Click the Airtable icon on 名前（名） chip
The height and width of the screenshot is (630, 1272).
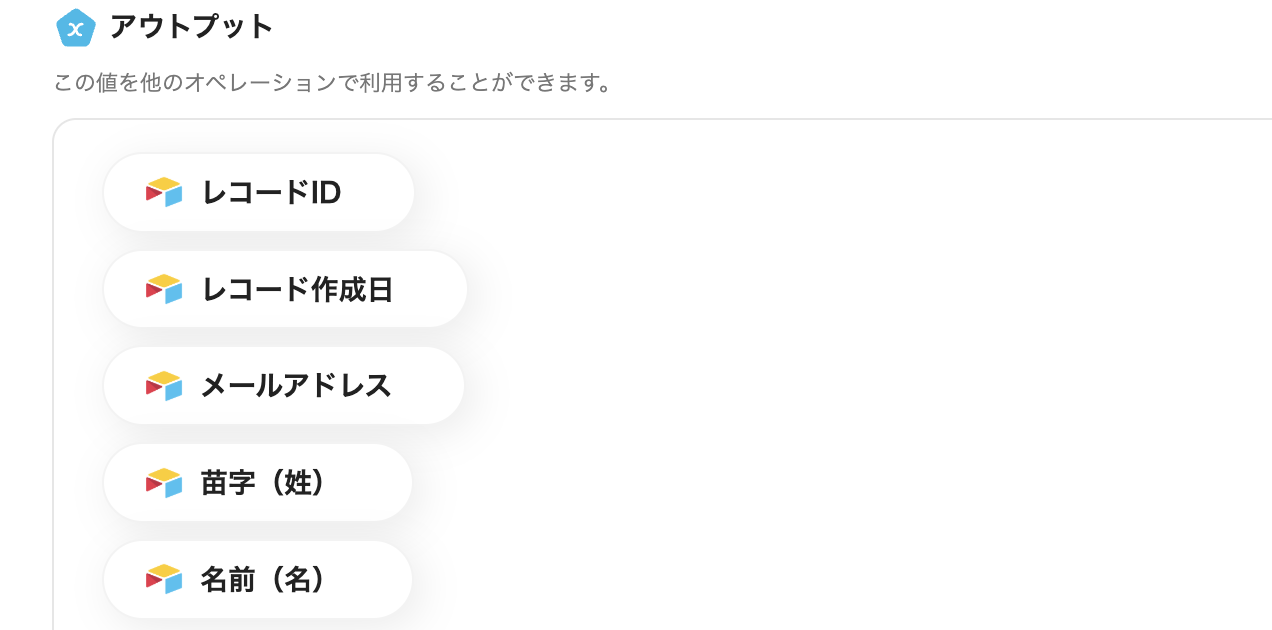[x=164, y=579]
